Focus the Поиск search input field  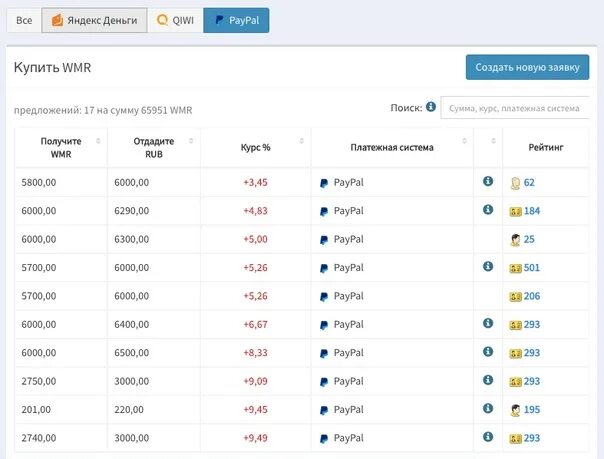[514, 108]
